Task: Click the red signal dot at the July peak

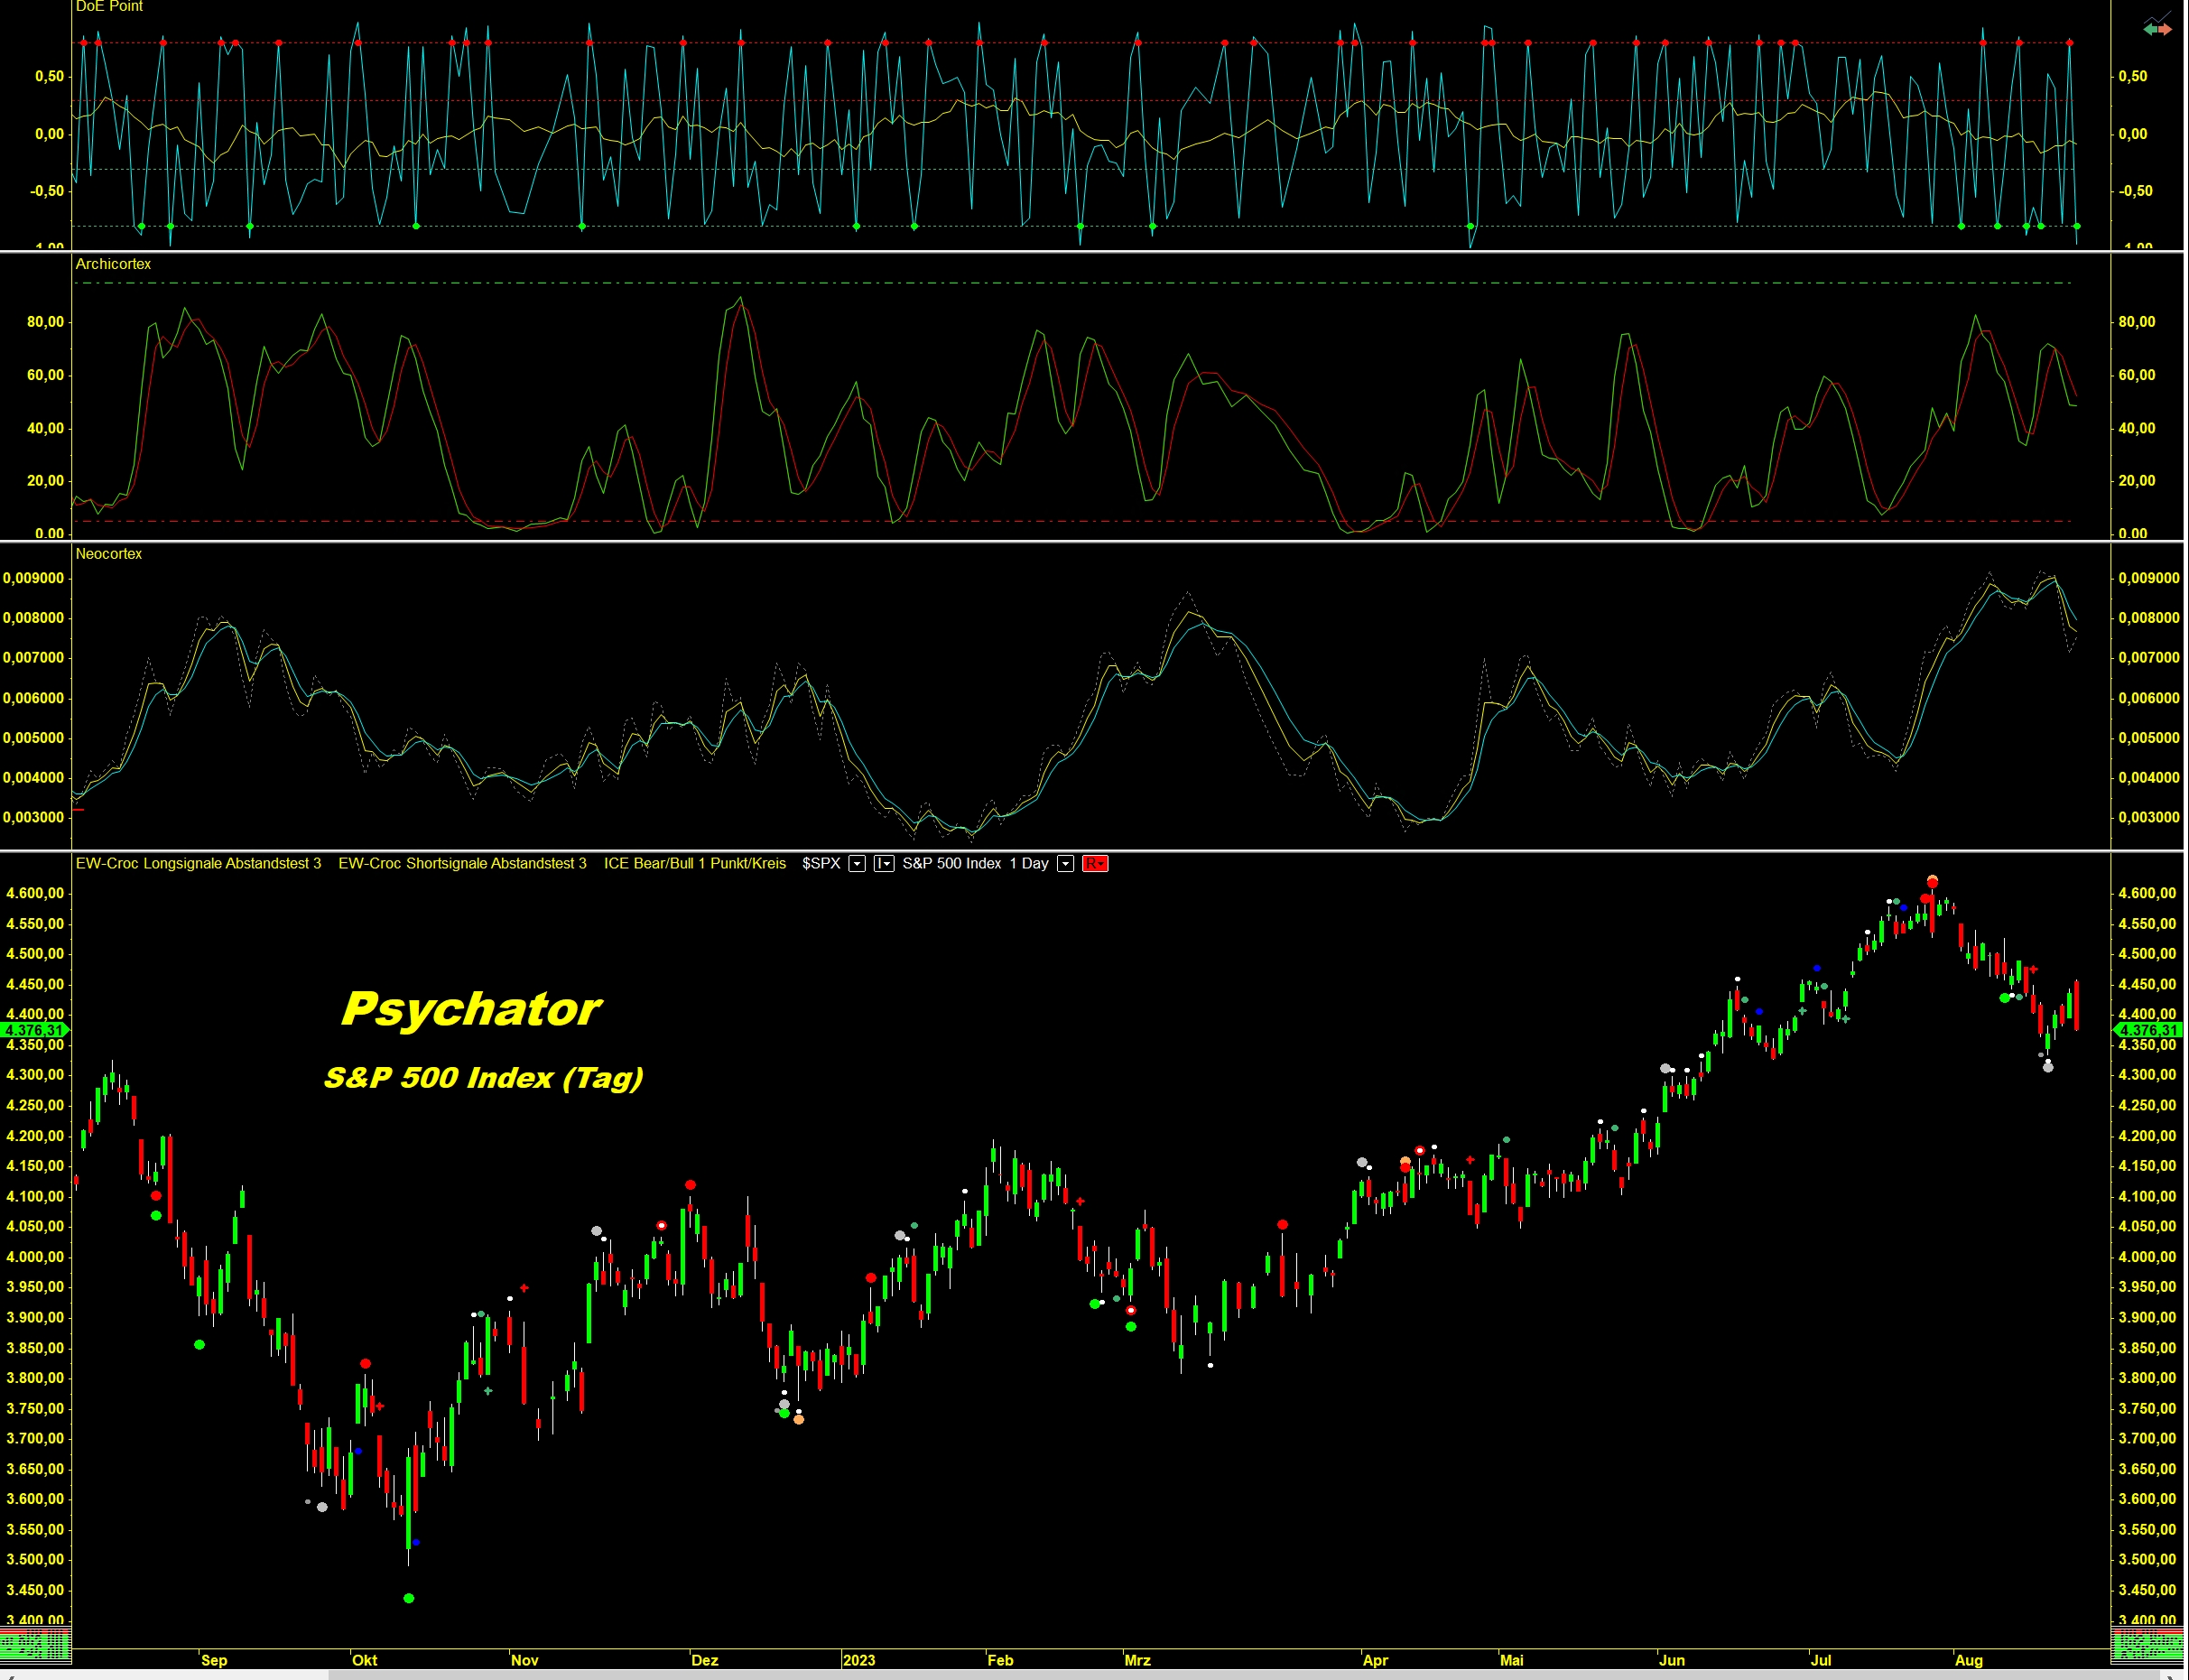Action: [x=1932, y=883]
